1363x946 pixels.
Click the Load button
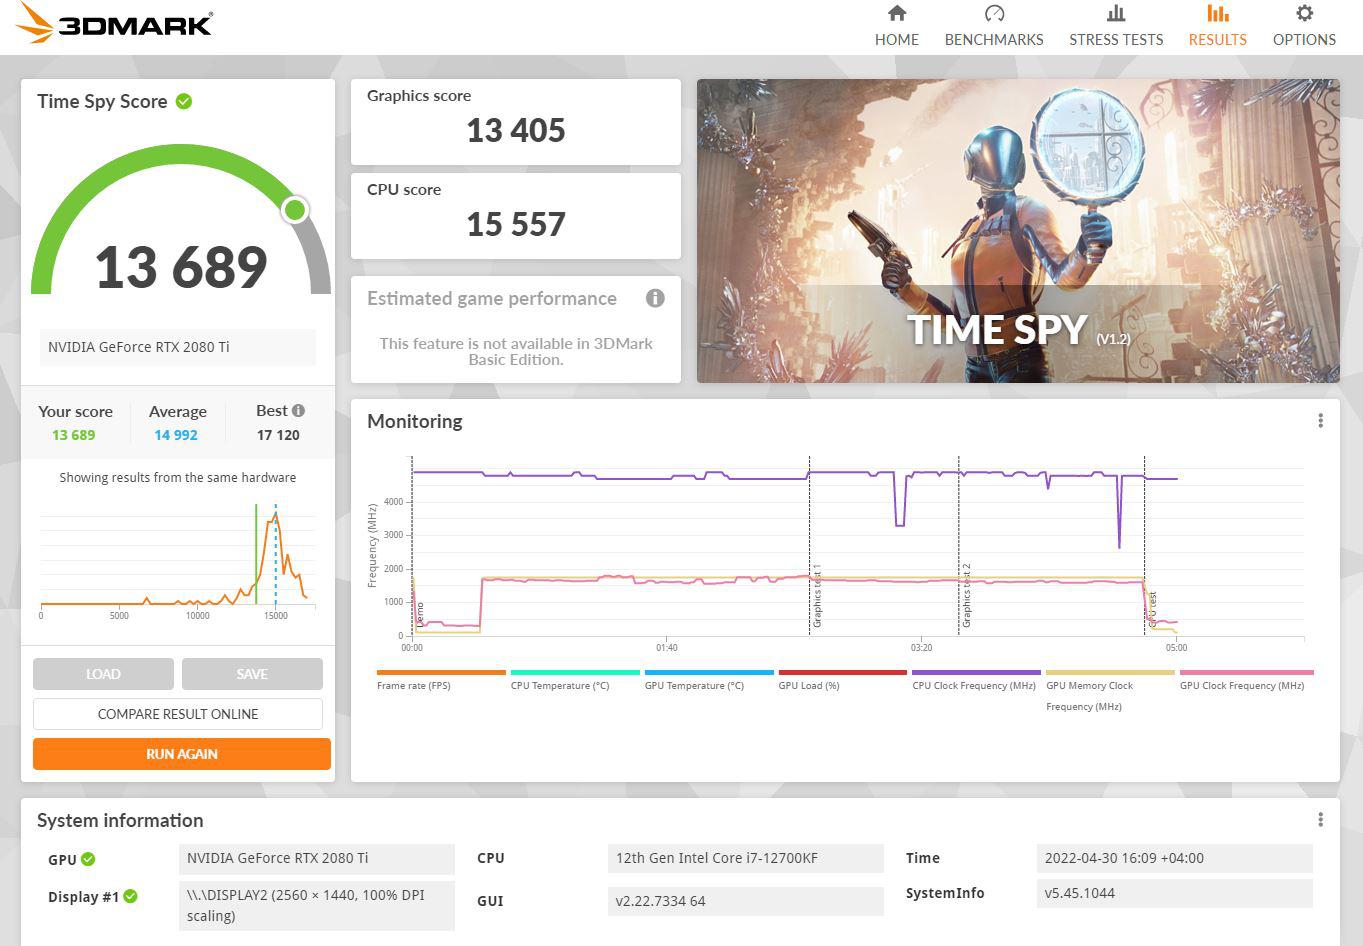tap(103, 674)
